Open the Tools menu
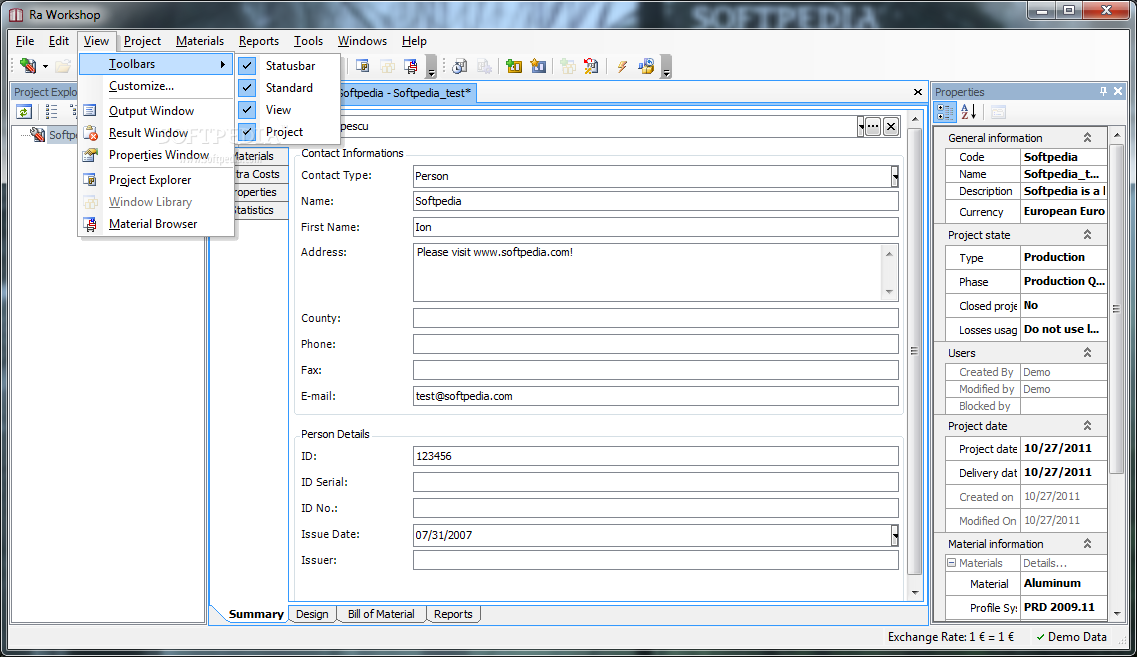The width and height of the screenshot is (1137, 657). click(x=308, y=41)
